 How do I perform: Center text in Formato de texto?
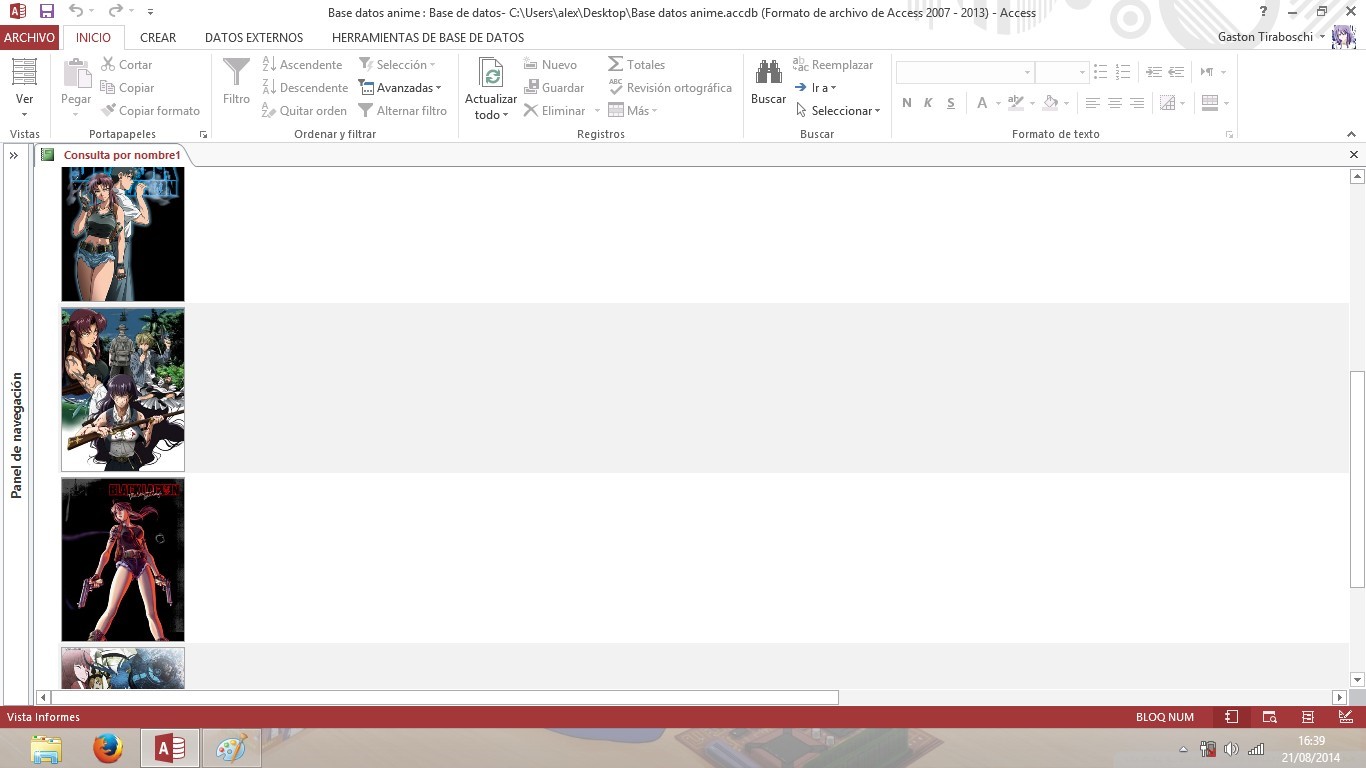point(1114,102)
